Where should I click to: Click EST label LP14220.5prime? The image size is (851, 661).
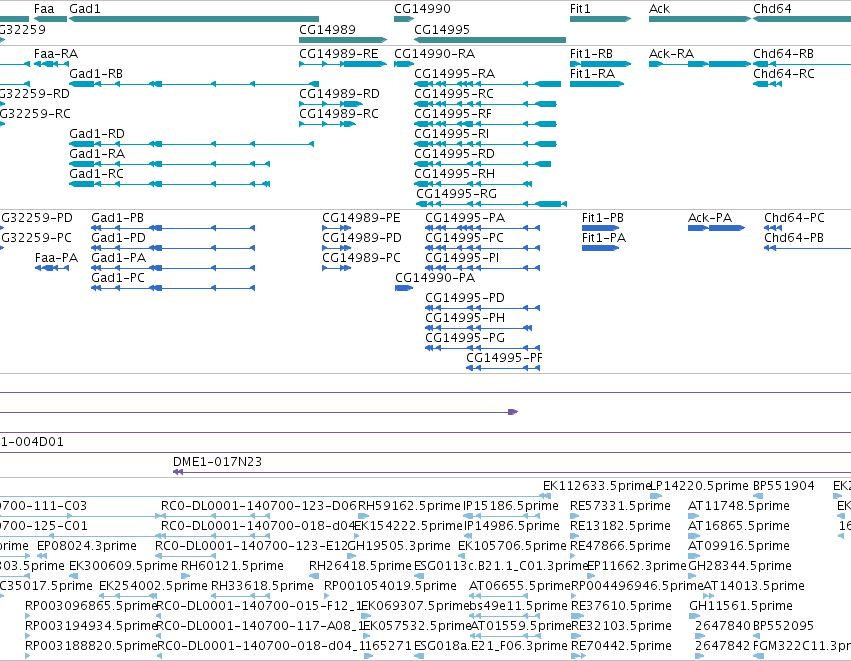click(x=700, y=486)
